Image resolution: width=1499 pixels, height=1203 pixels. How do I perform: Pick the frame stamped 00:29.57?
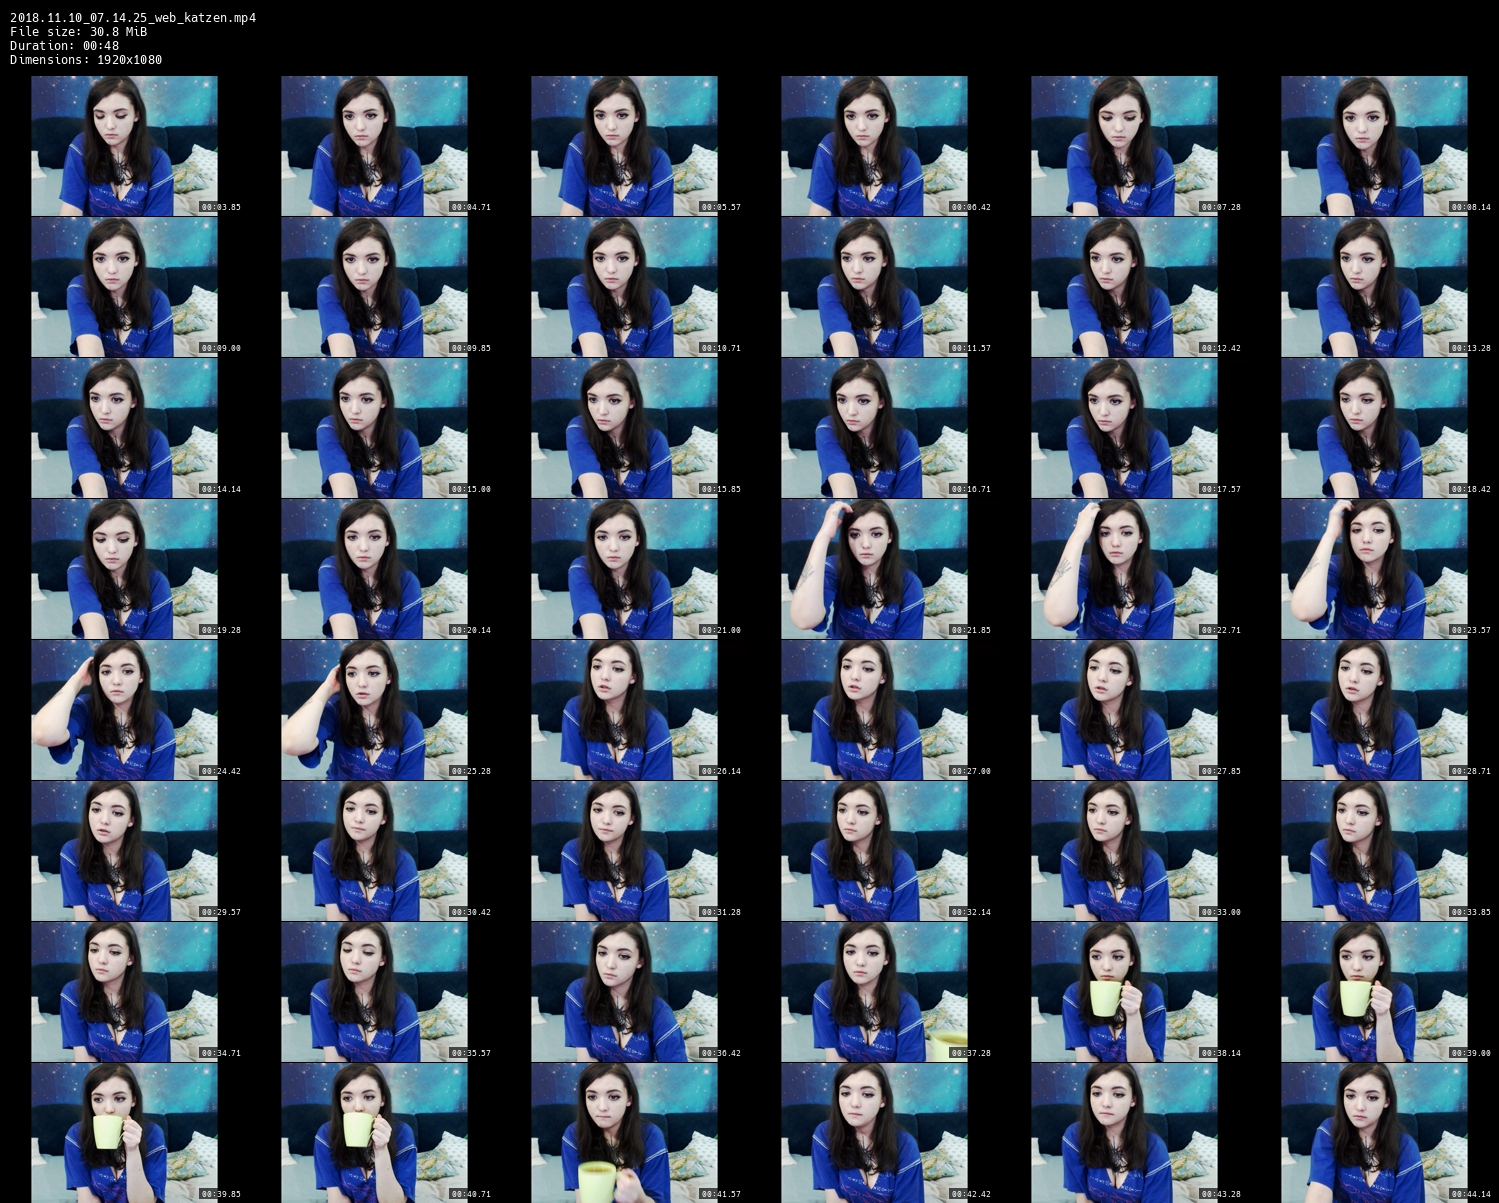point(124,851)
